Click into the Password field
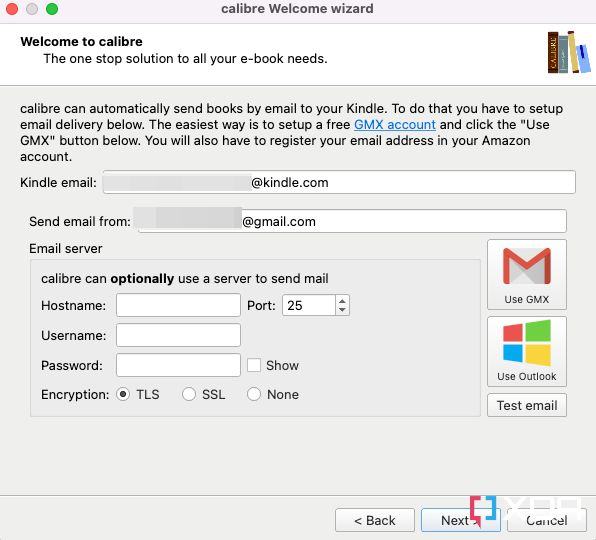The width and height of the screenshot is (596, 540). coord(178,365)
